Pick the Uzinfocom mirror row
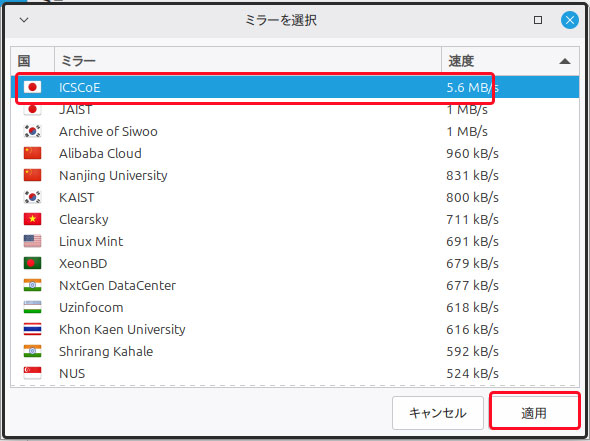This screenshot has height=441, width=590. coord(295,307)
